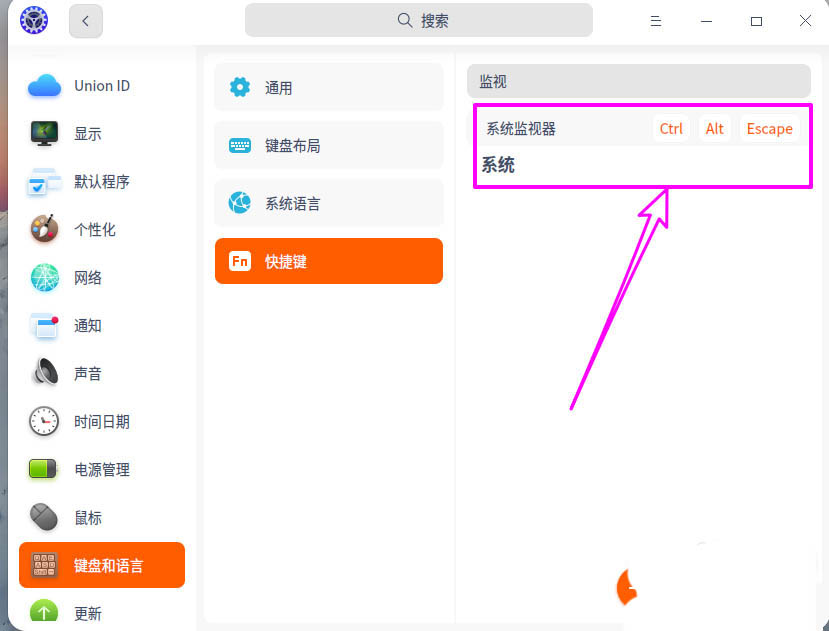Select the 鼠标 mouse settings icon
The height and width of the screenshot is (631, 829).
87,517
